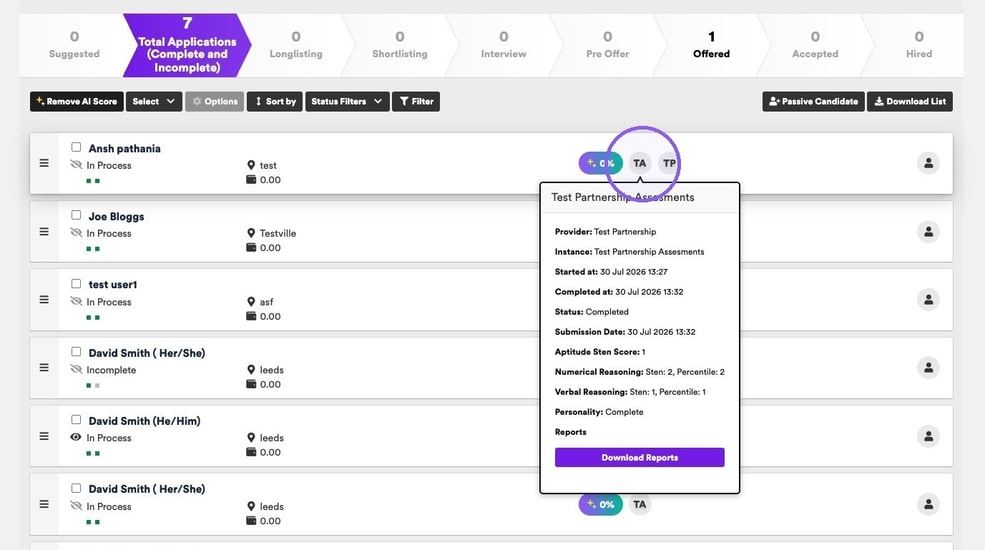Expand the Status Filters dropdown

(x=347, y=101)
